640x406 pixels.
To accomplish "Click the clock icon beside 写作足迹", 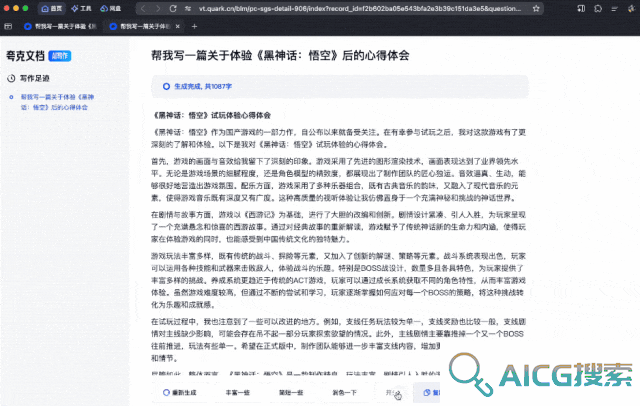I will [11, 78].
